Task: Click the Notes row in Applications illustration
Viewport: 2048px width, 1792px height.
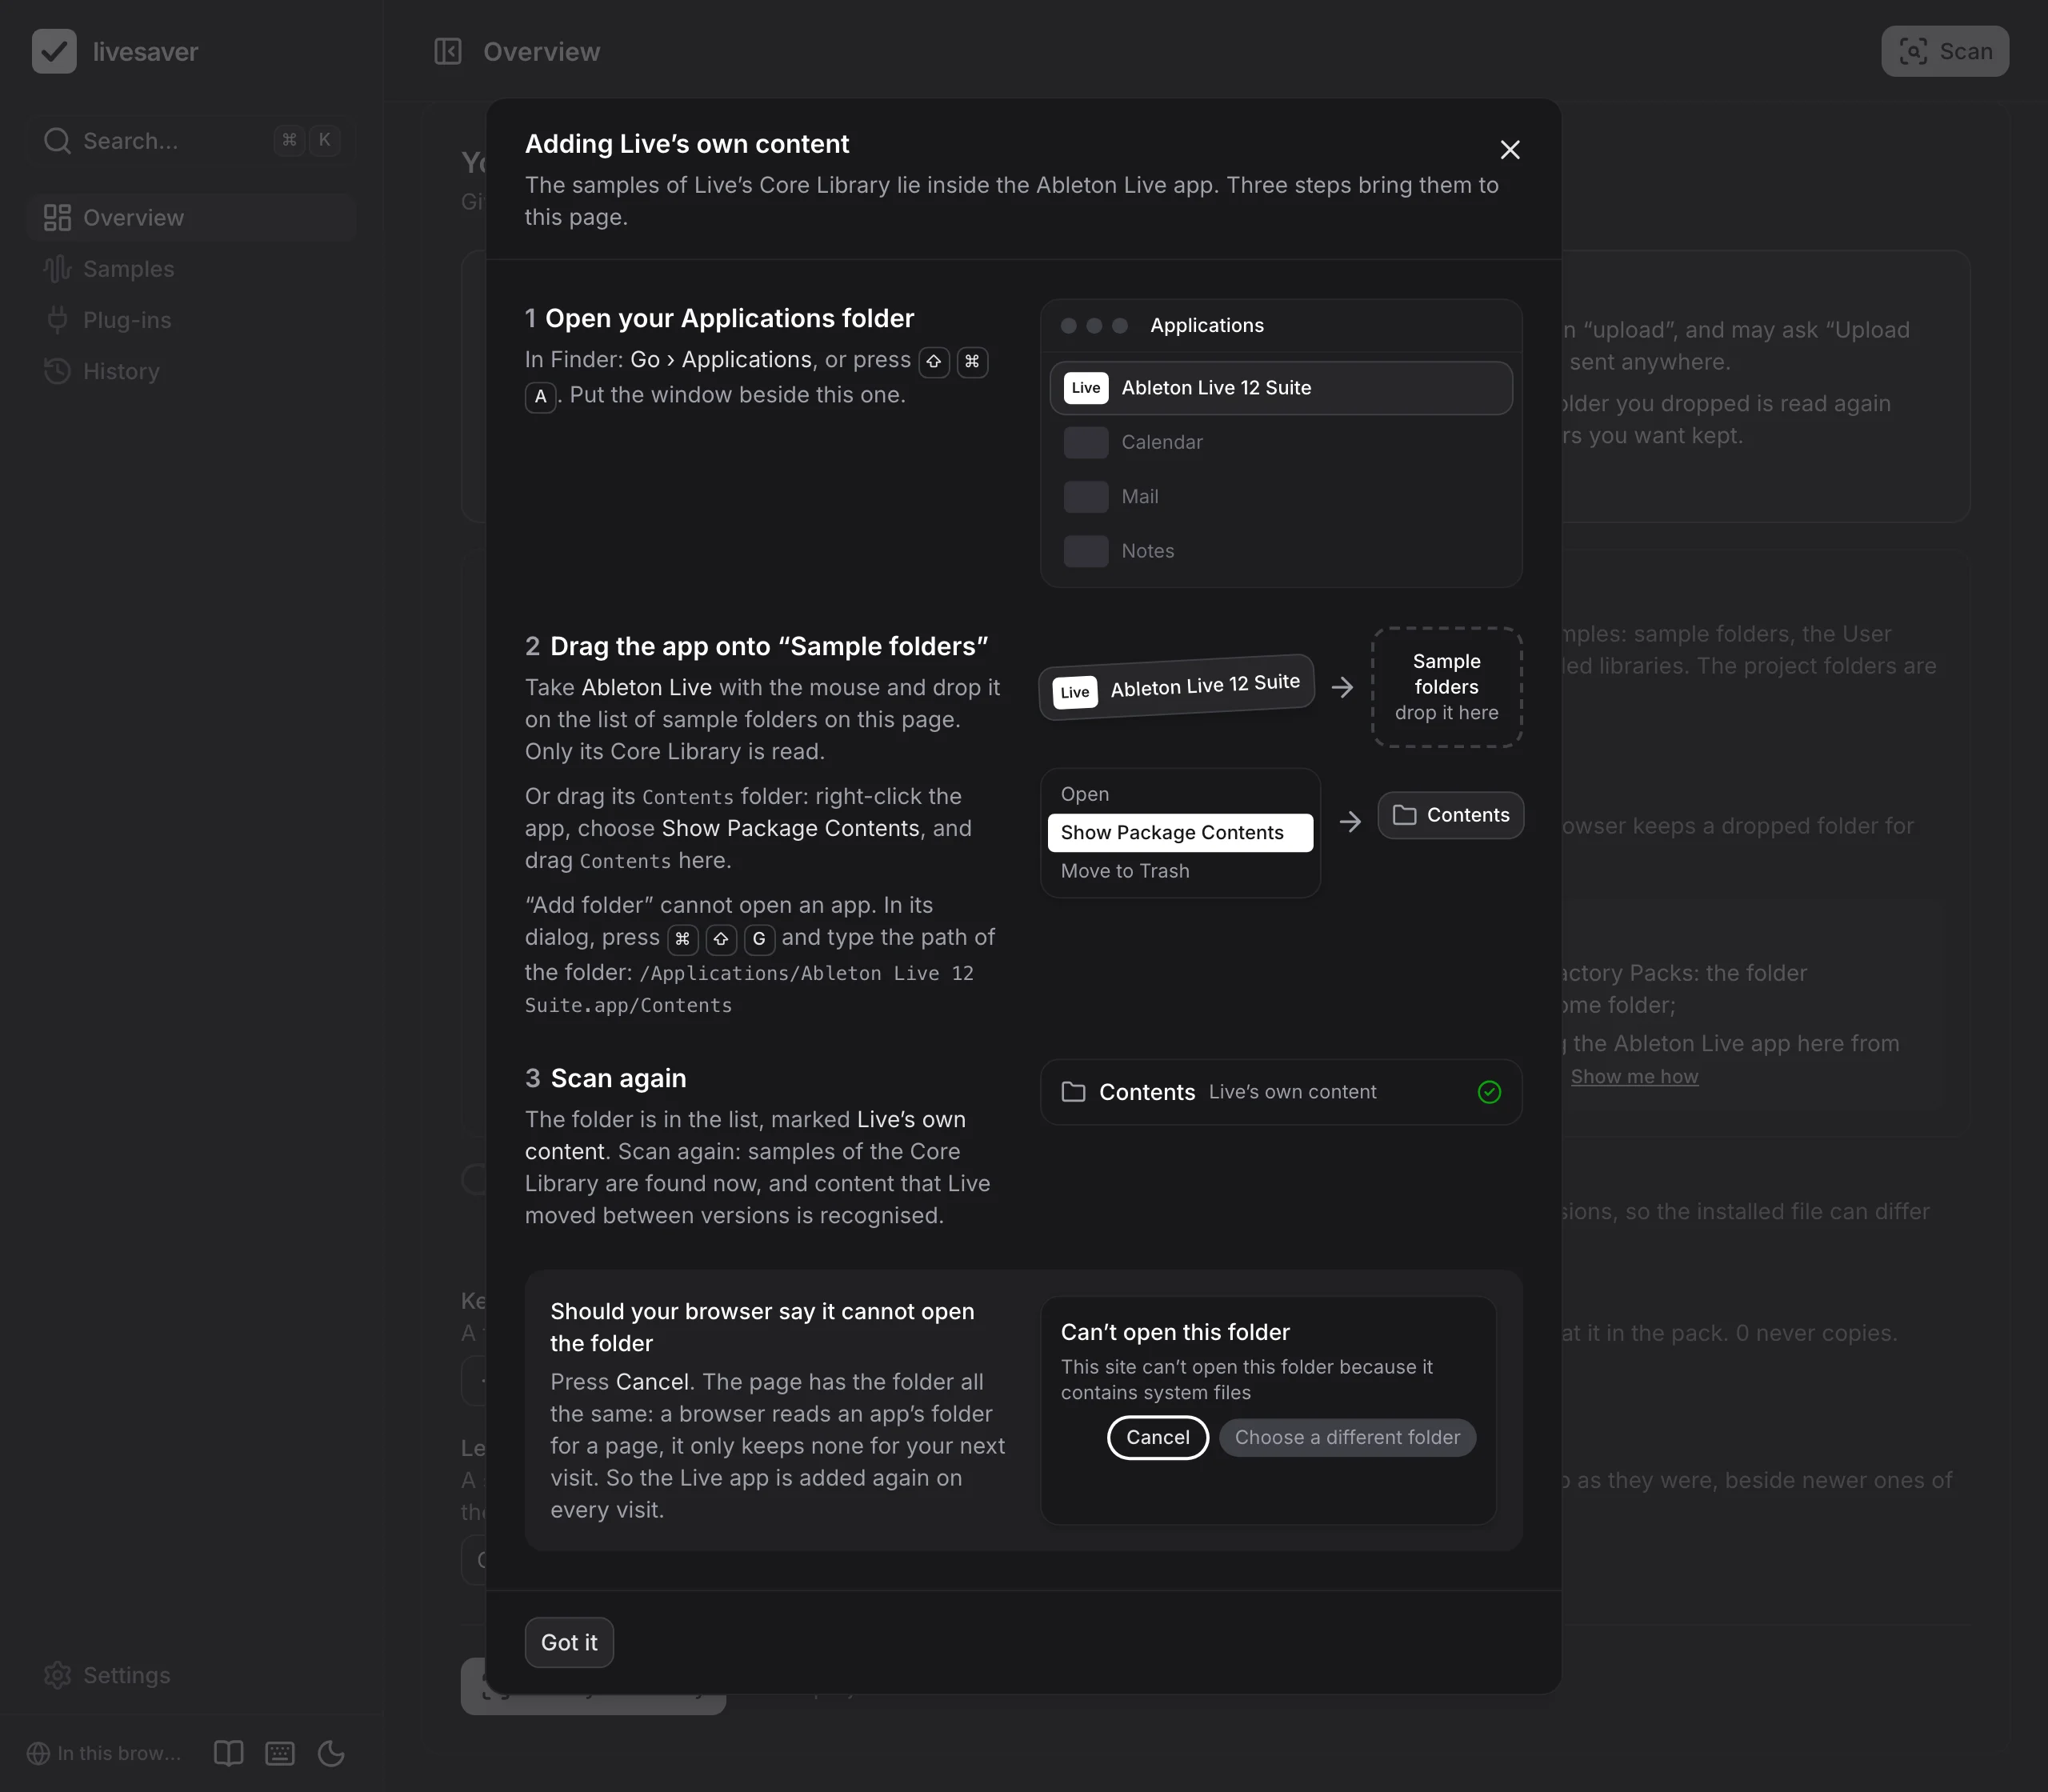Action: [x=1281, y=551]
